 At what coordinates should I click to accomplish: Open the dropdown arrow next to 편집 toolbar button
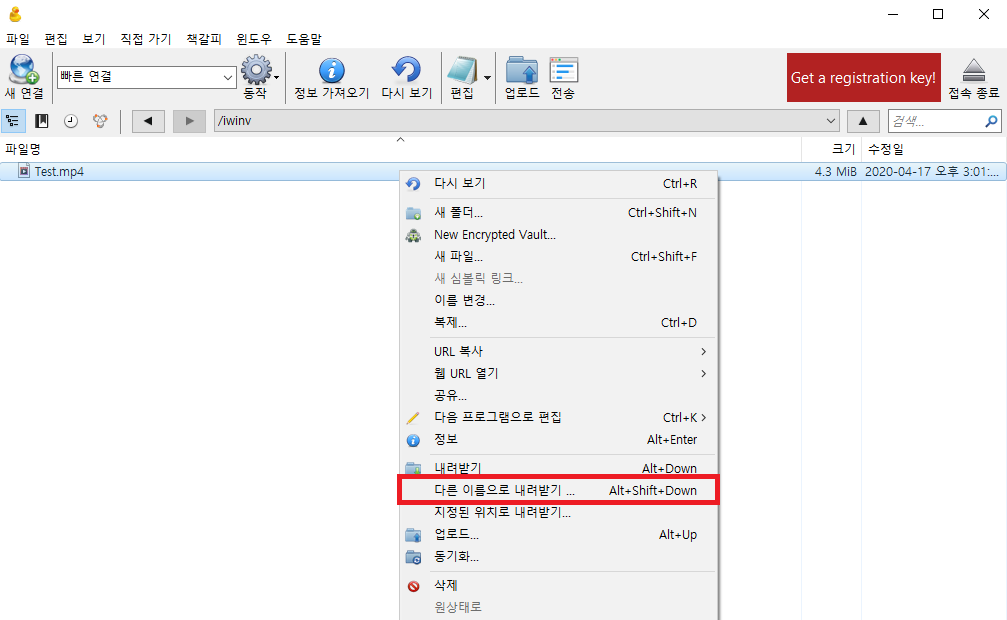pyautogui.click(x=487, y=77)
